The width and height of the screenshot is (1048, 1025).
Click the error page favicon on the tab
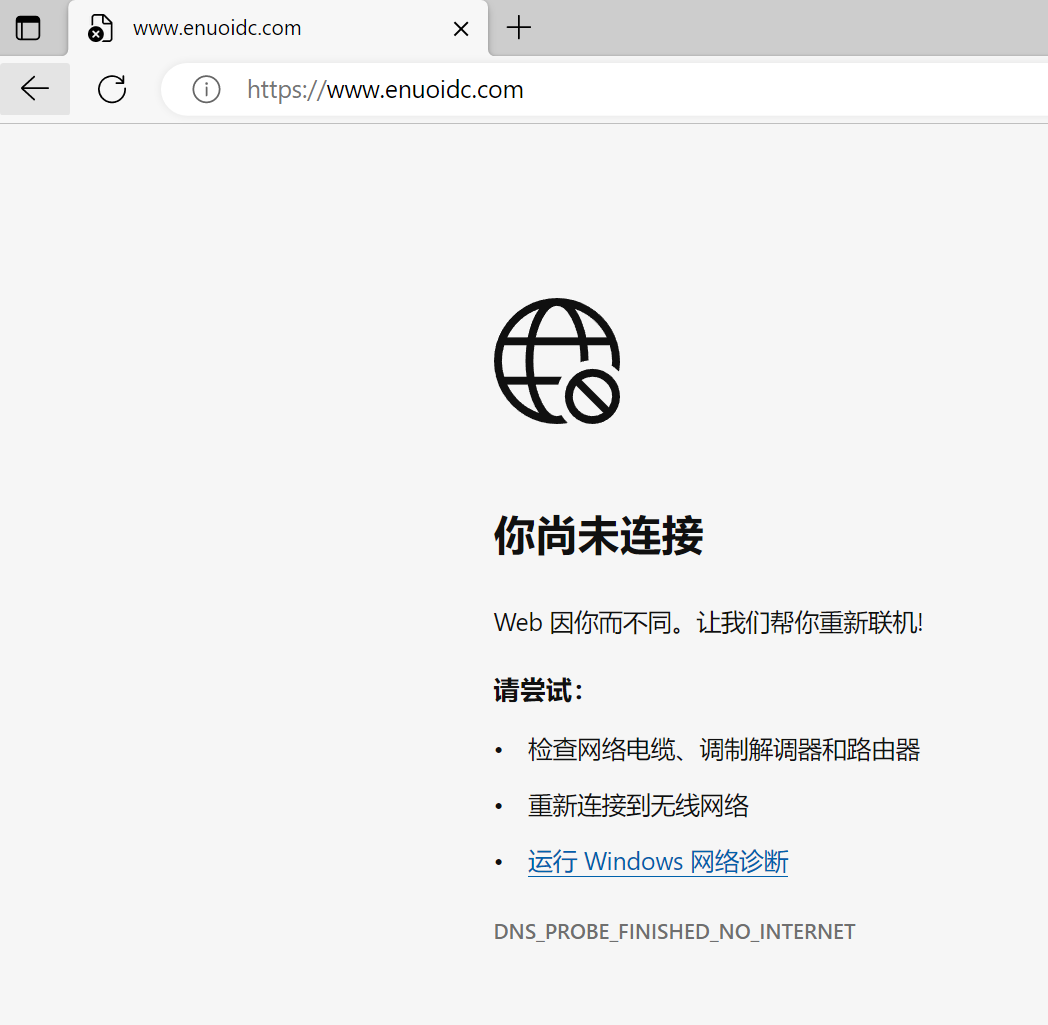point(99,28)
